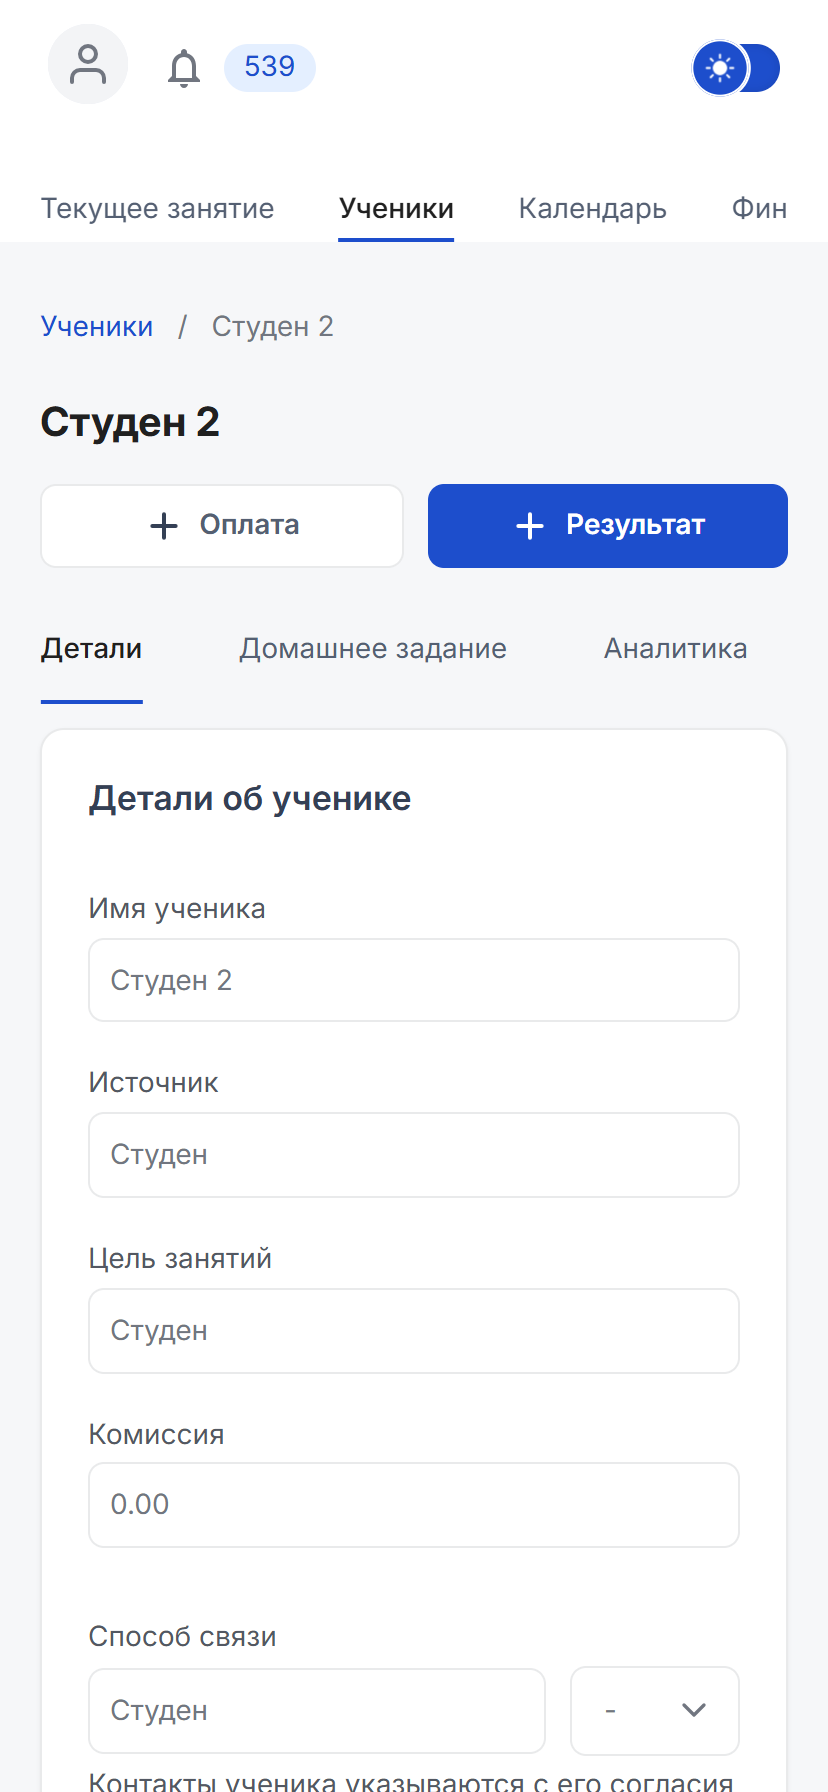Expand the dropdown next to Способ связи field
This screenshot has width=828, height=1792.
(655, 1710)
